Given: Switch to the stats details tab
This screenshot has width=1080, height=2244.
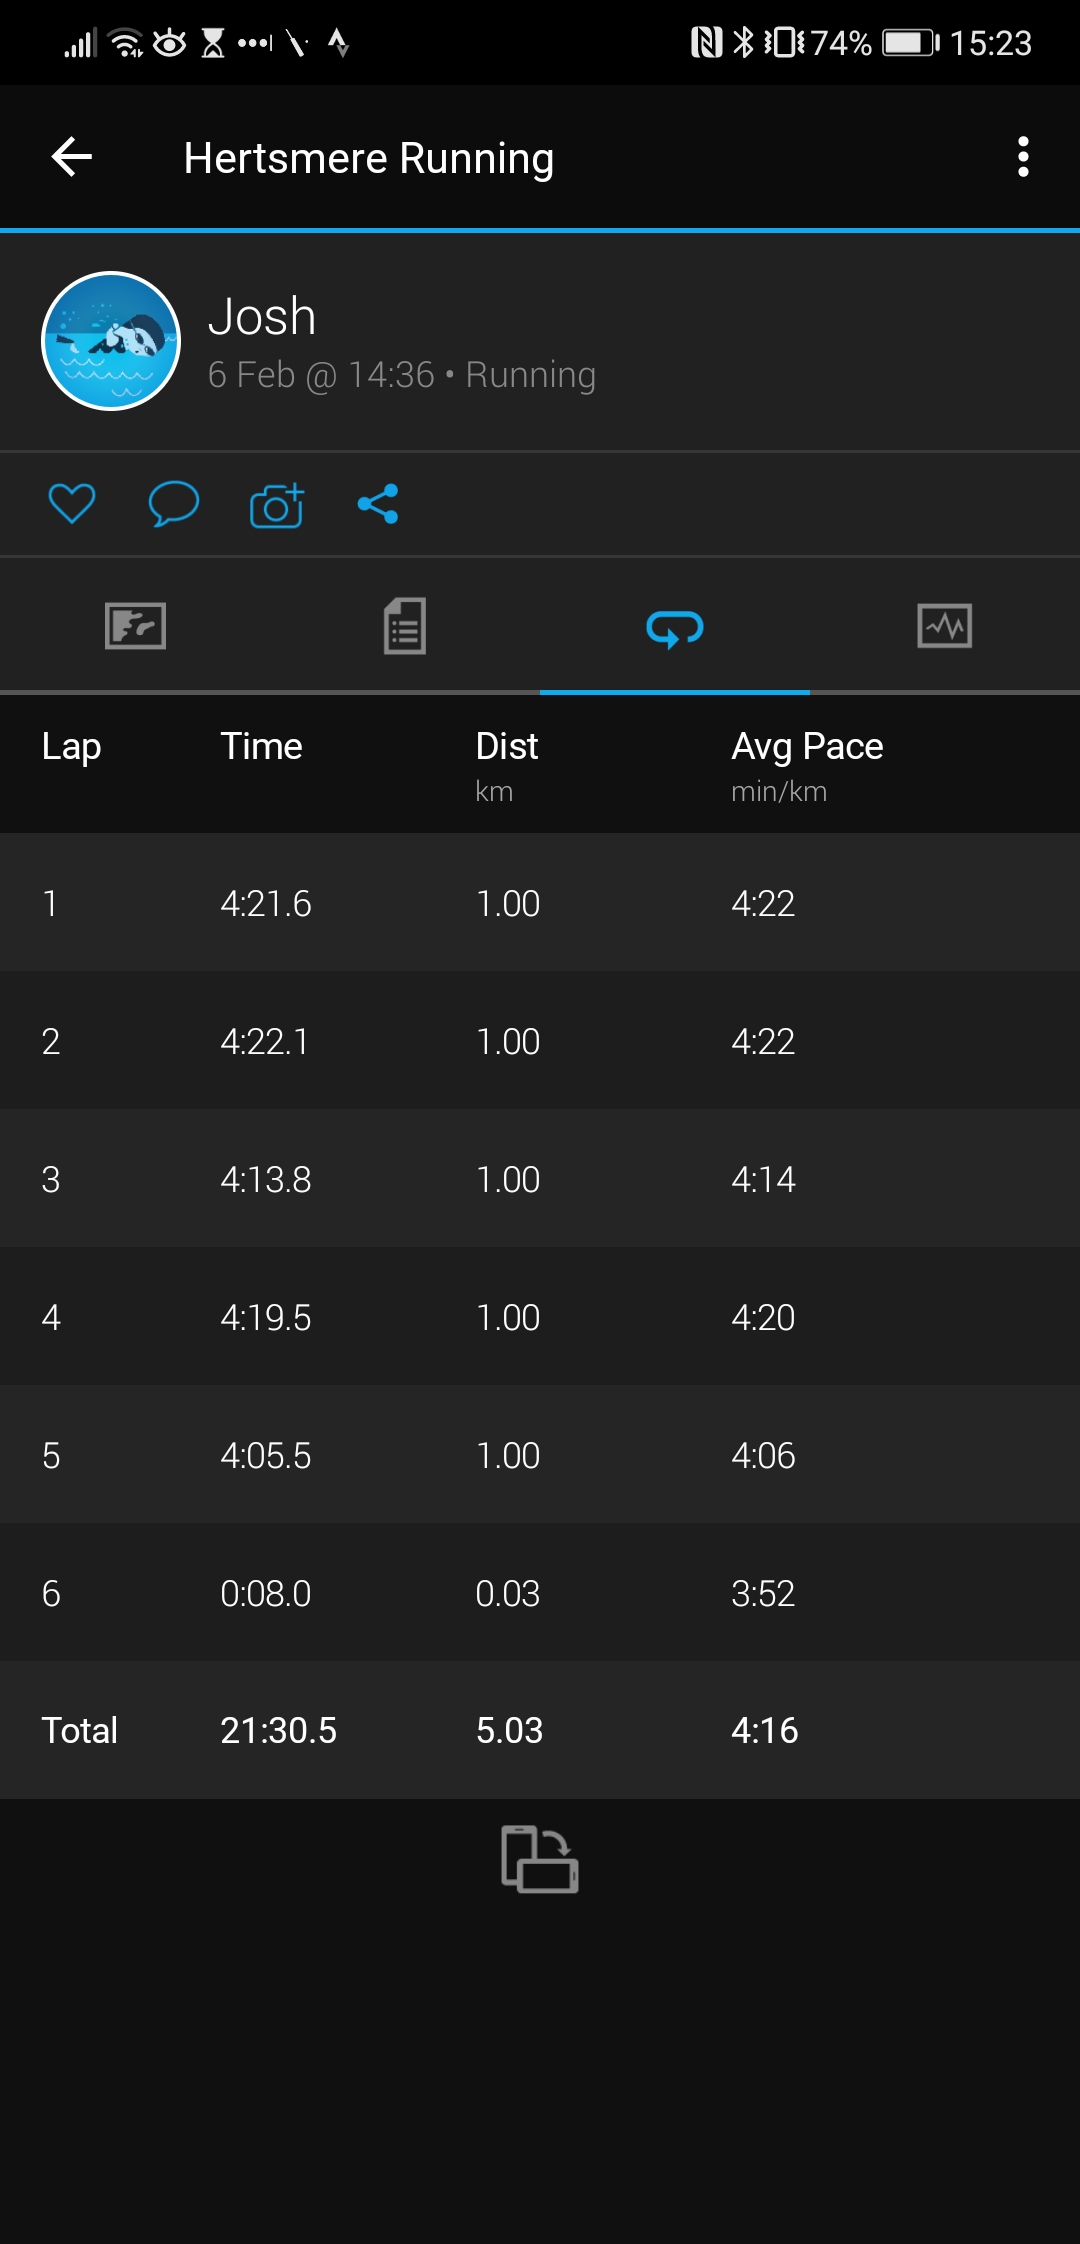Looking at the screenshot, I should (405, 627).
